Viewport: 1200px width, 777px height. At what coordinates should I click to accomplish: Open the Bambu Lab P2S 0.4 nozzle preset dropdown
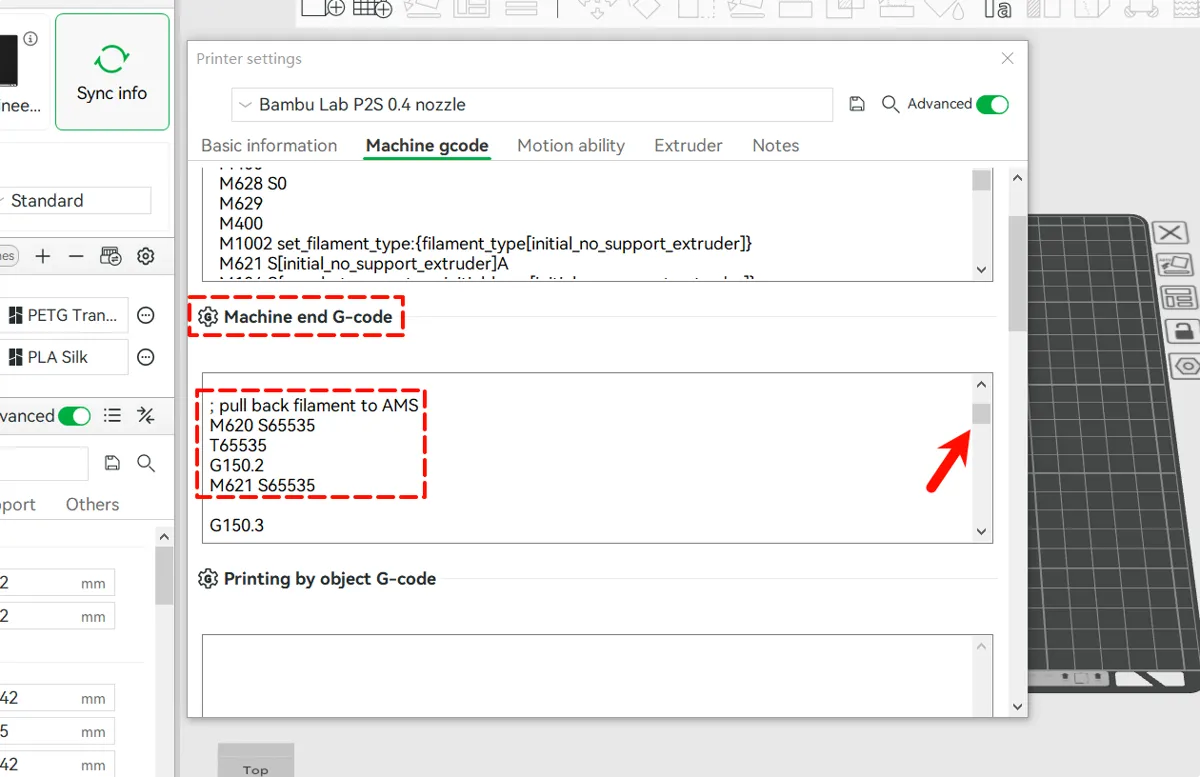tap(532, 104)
